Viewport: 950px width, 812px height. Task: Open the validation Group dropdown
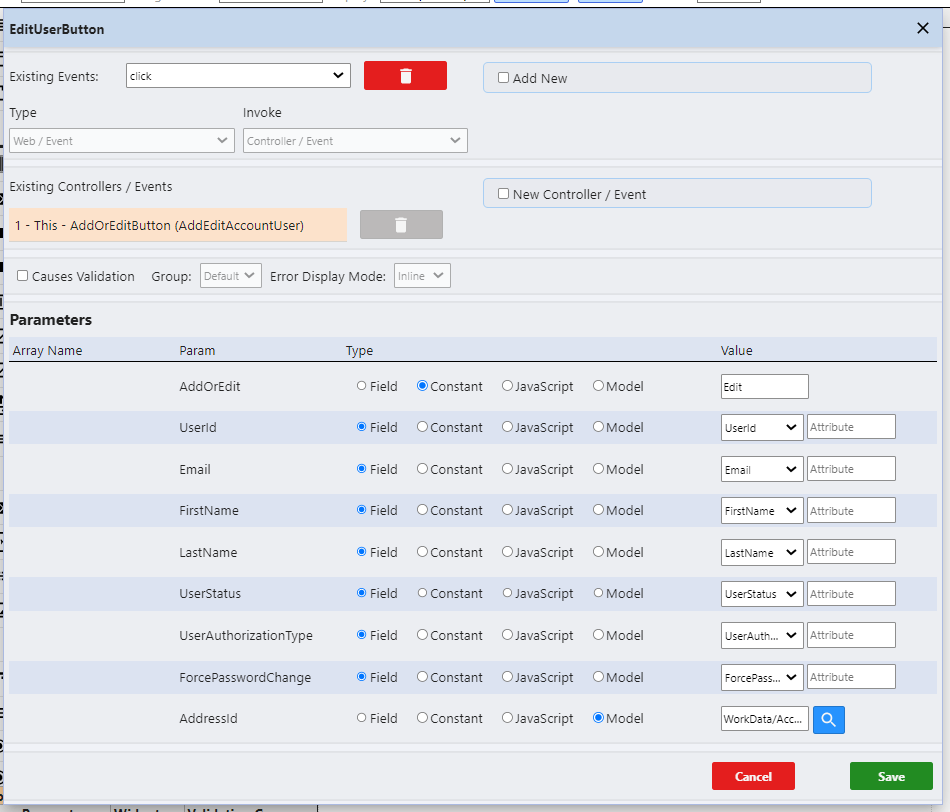[231, 276]
